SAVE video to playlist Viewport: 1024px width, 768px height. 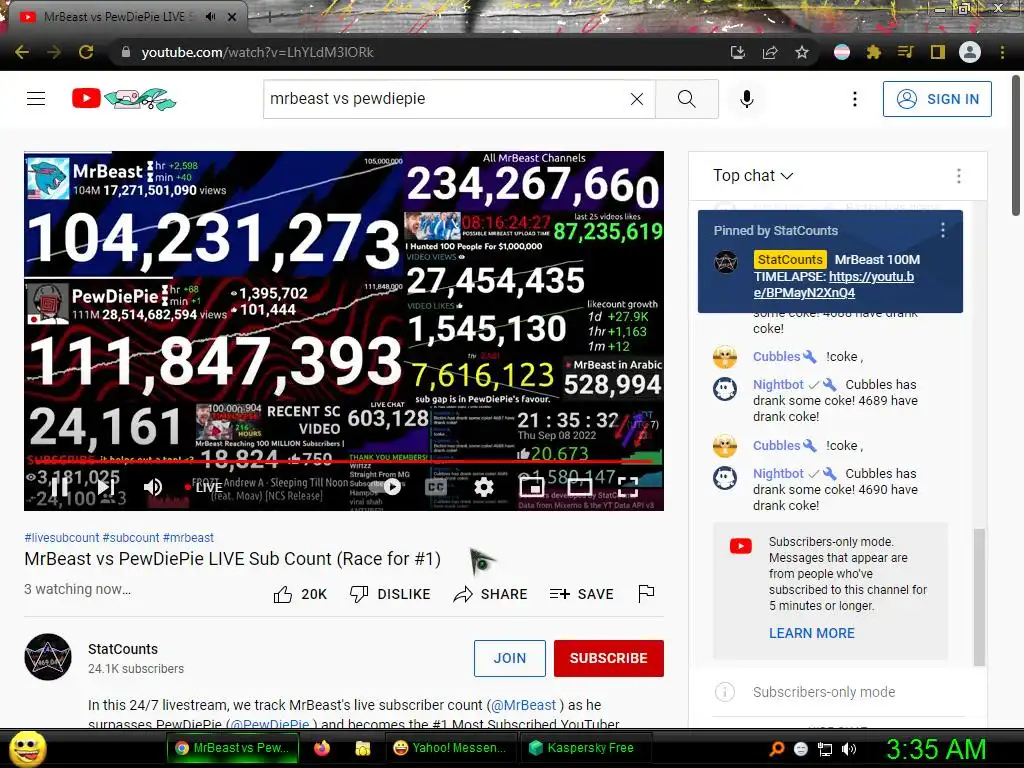[x=582, y=594]
